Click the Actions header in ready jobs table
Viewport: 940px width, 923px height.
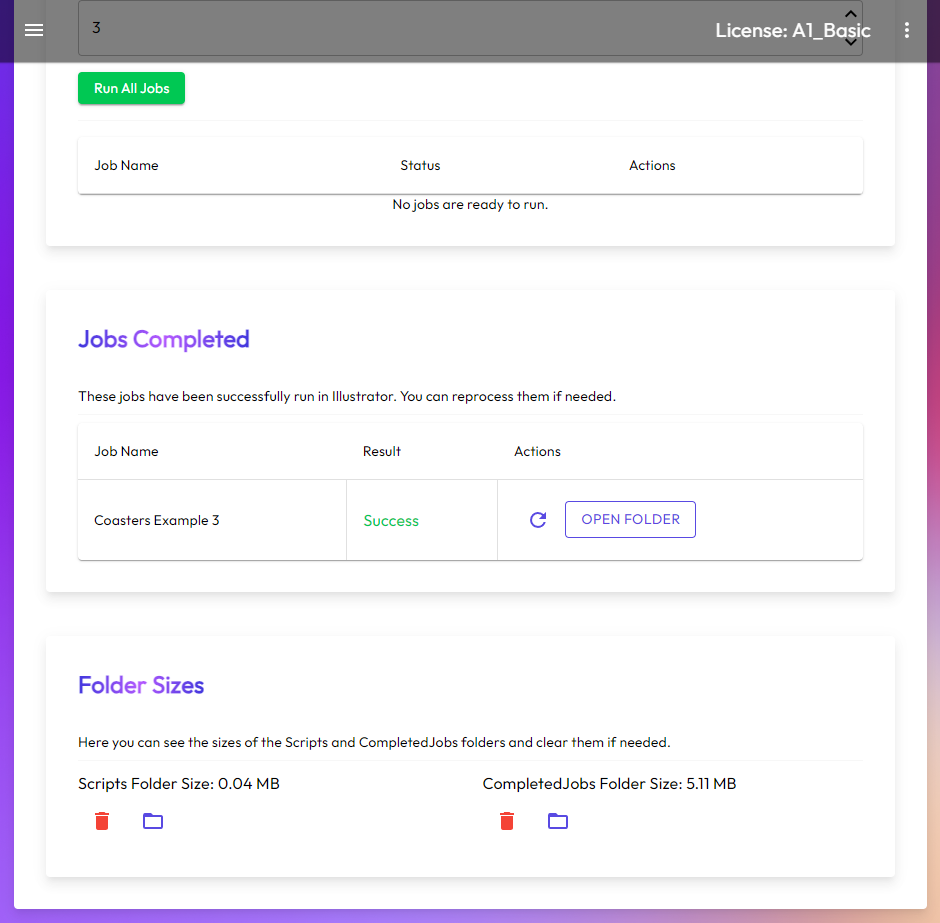pyautogui.click(x=652, y=165)
